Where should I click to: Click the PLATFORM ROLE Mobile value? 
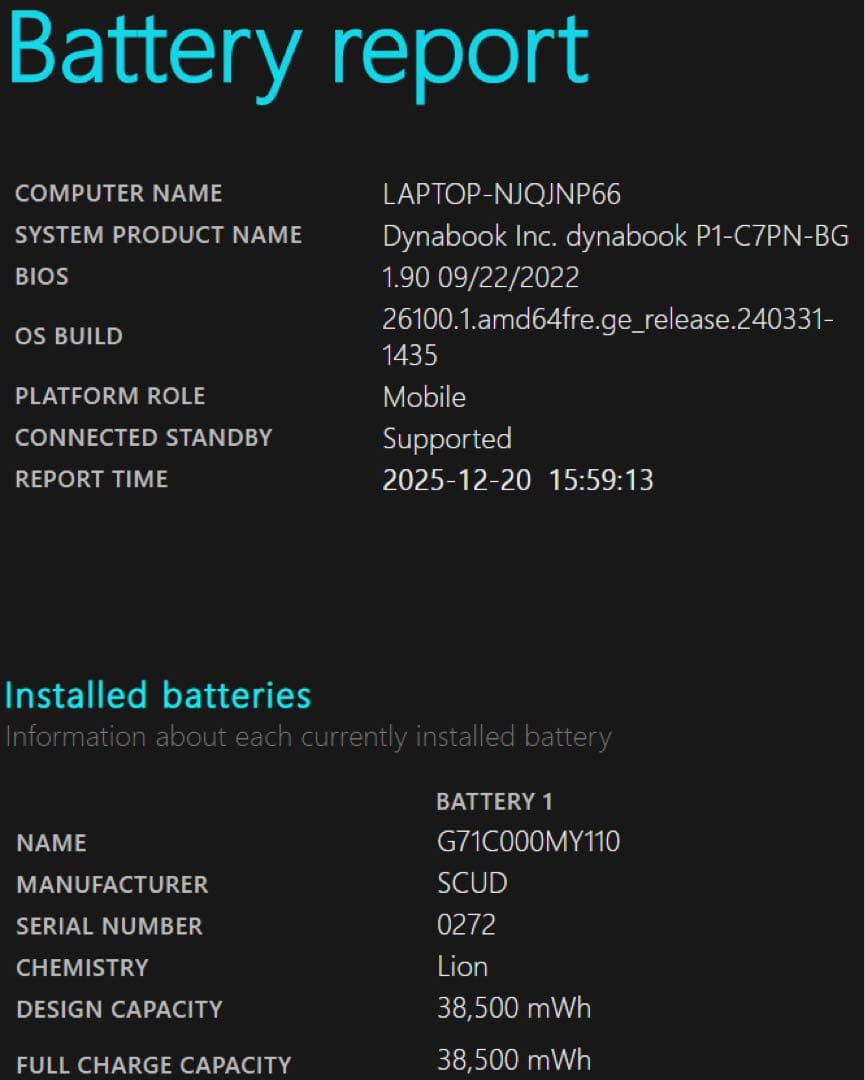[424, 398]
